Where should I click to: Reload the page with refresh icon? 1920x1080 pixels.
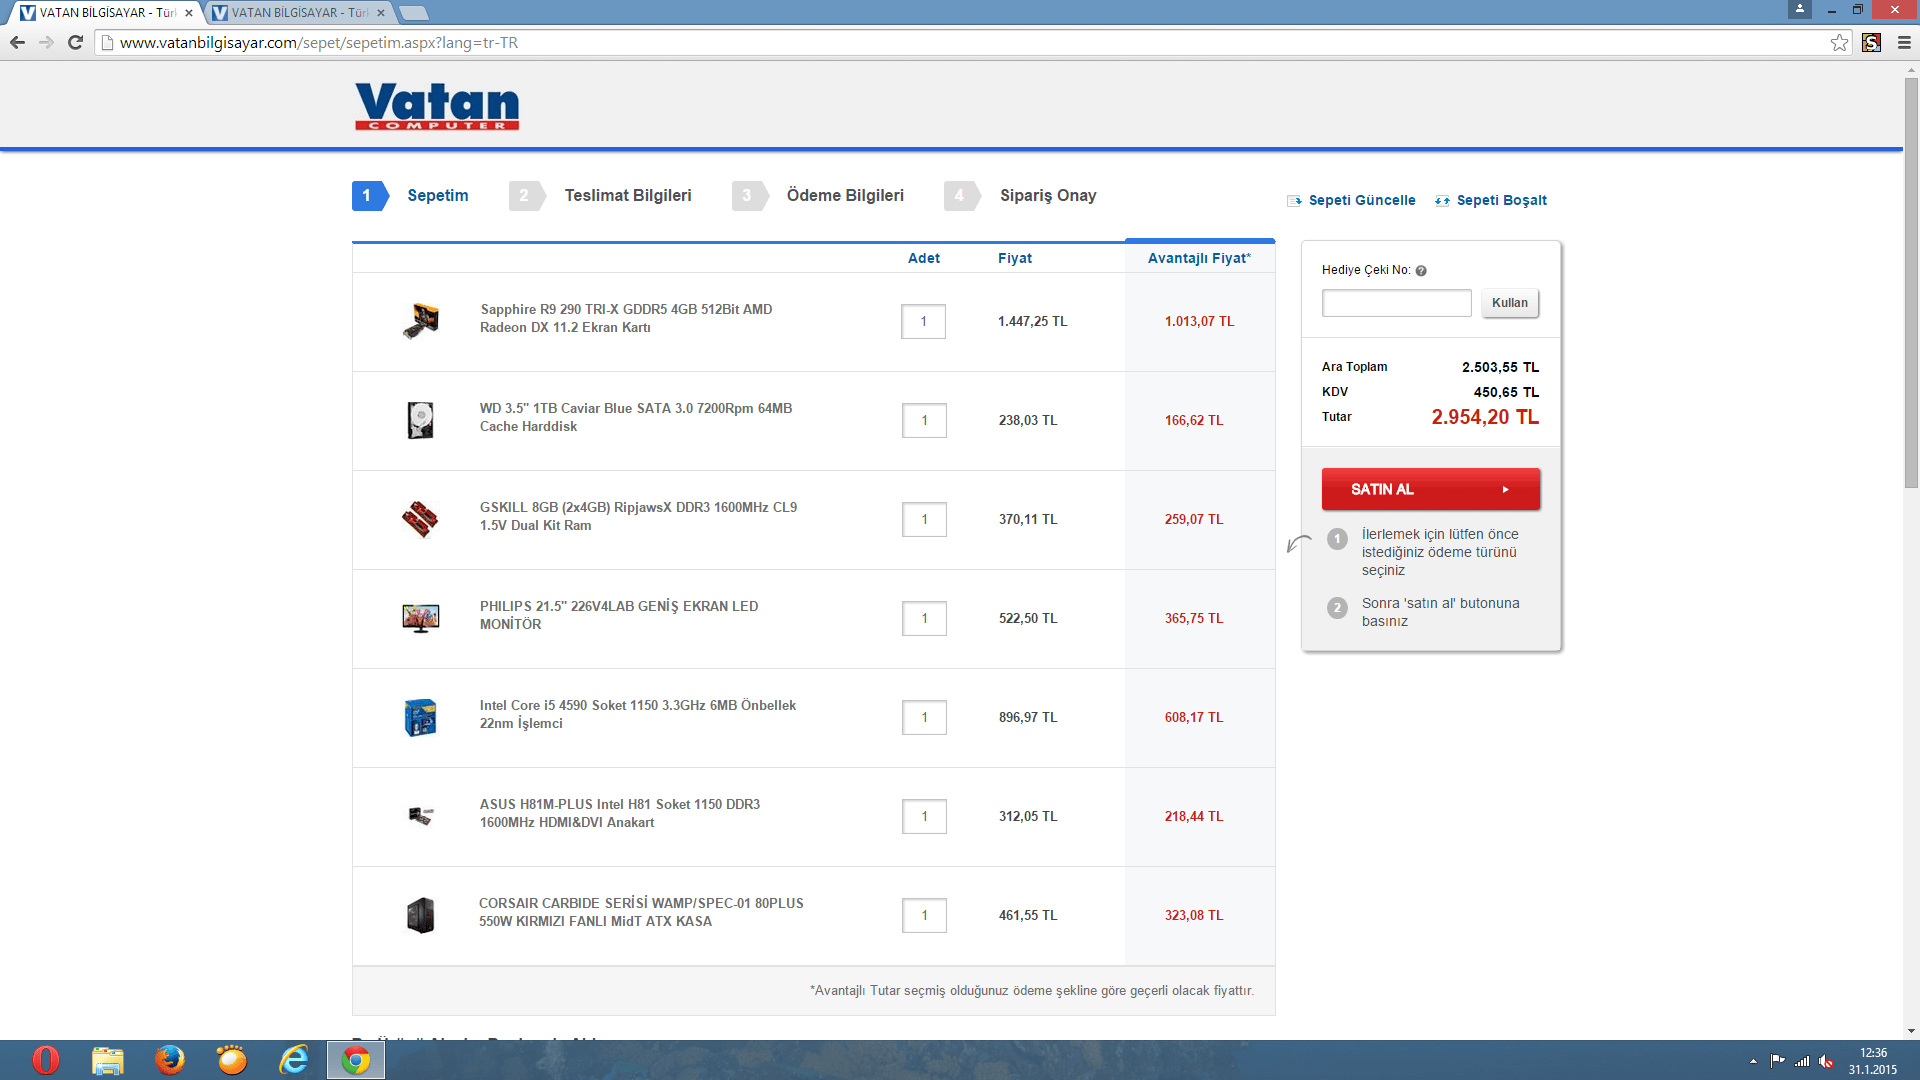[x=75, y=43]
